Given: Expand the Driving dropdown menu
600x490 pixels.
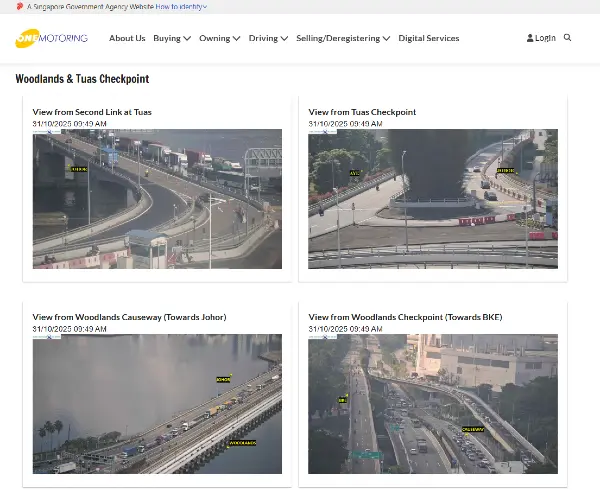Looking at the screenshot, I should 268,38.
